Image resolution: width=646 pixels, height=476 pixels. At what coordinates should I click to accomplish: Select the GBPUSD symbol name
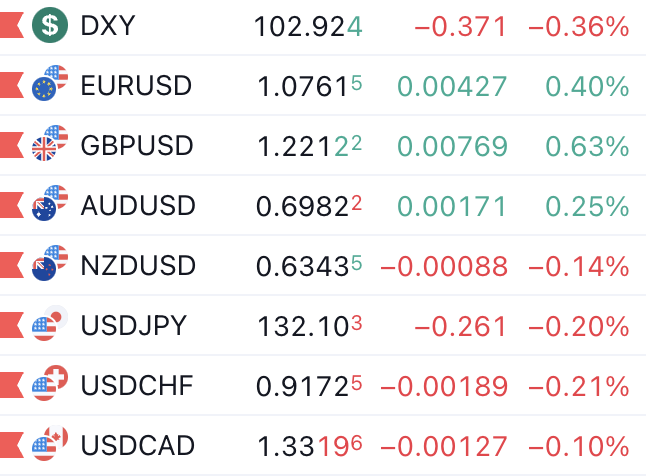(137, 146)
